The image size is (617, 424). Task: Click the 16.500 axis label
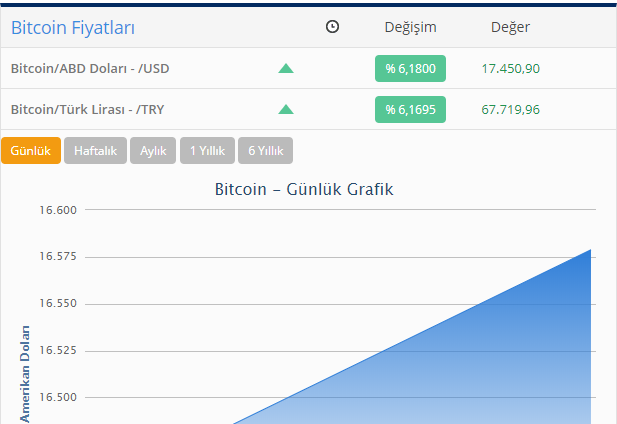58,397
